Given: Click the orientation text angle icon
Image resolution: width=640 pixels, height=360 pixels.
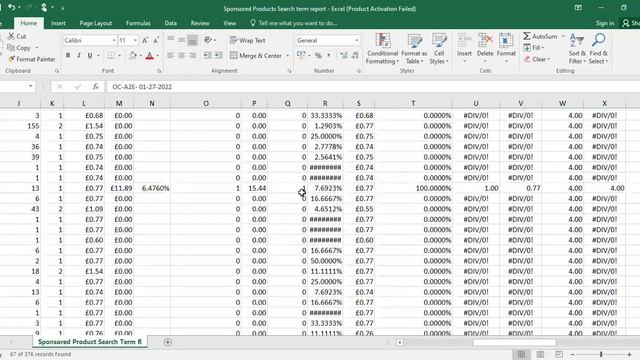Looking at the screenshot, I should 208,40.
